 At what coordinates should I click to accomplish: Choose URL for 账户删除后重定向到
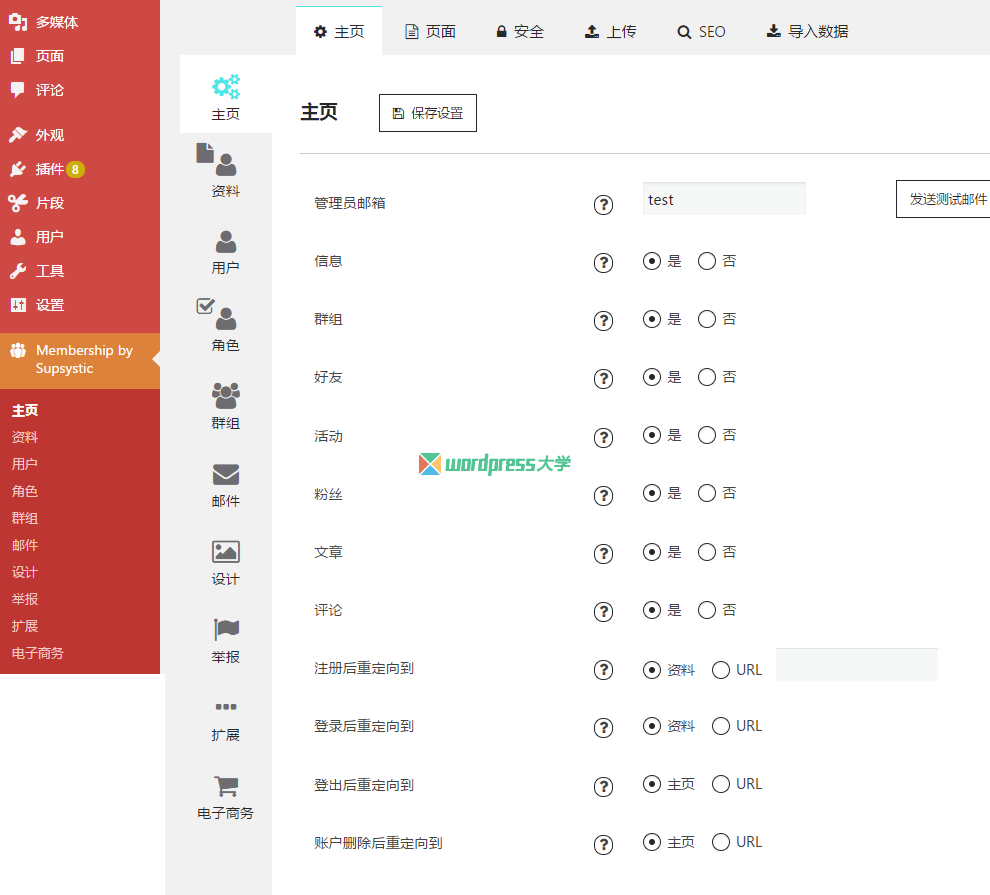pos(720,842)
